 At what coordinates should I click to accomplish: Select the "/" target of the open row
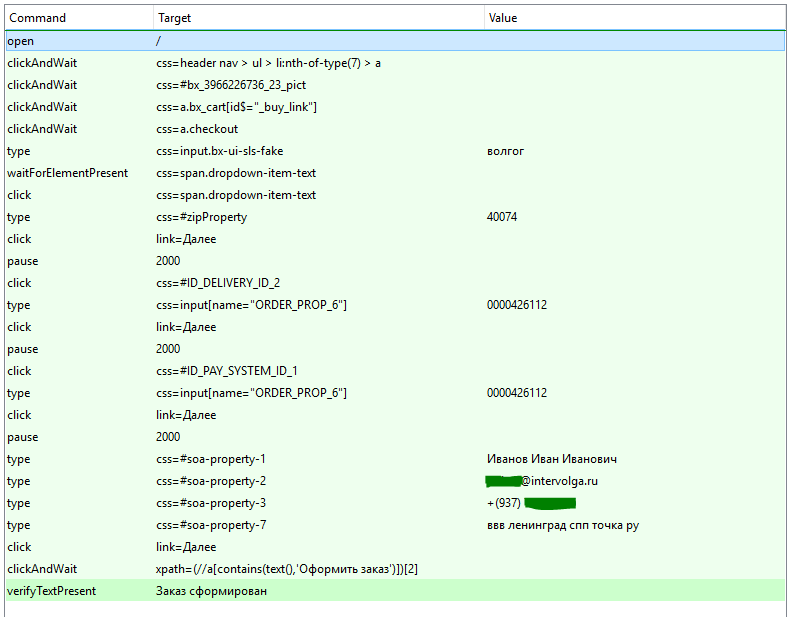point(158,41)
